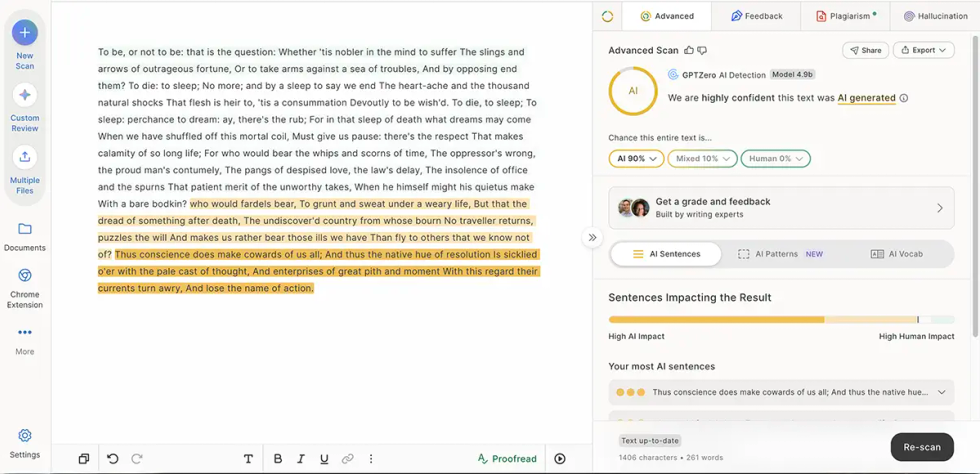Click the play circle icon next to Proofread

(x=560, y=459)
